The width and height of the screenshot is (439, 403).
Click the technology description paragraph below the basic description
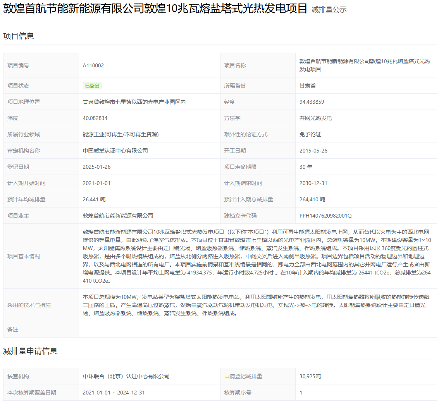tap(256, 305)
